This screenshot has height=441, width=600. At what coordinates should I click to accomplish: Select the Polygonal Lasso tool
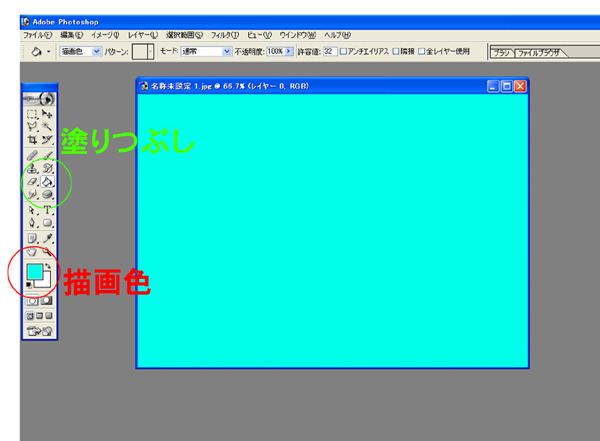tap(32, 127)
